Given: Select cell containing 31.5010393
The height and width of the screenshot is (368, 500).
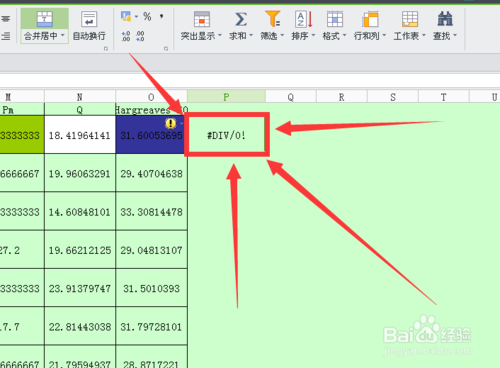Looking at the screenshot, I should (x=151, y=288).
